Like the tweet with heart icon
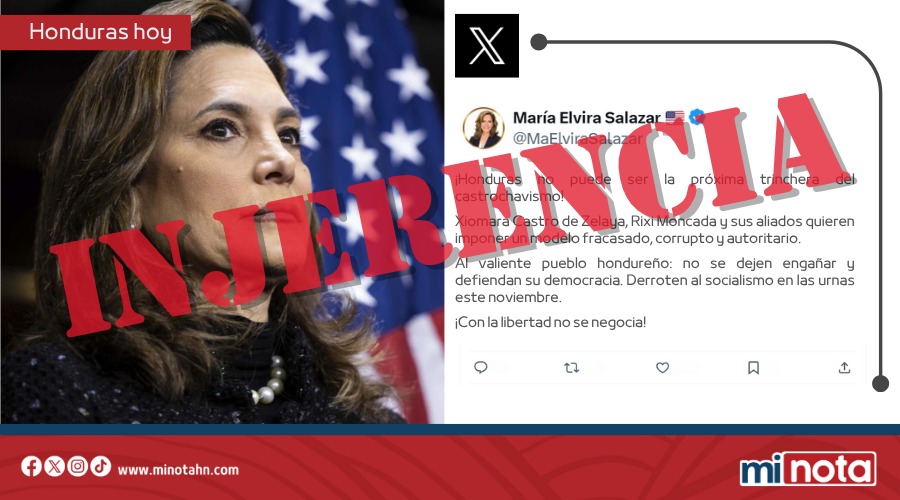 [x=662, y=367]
